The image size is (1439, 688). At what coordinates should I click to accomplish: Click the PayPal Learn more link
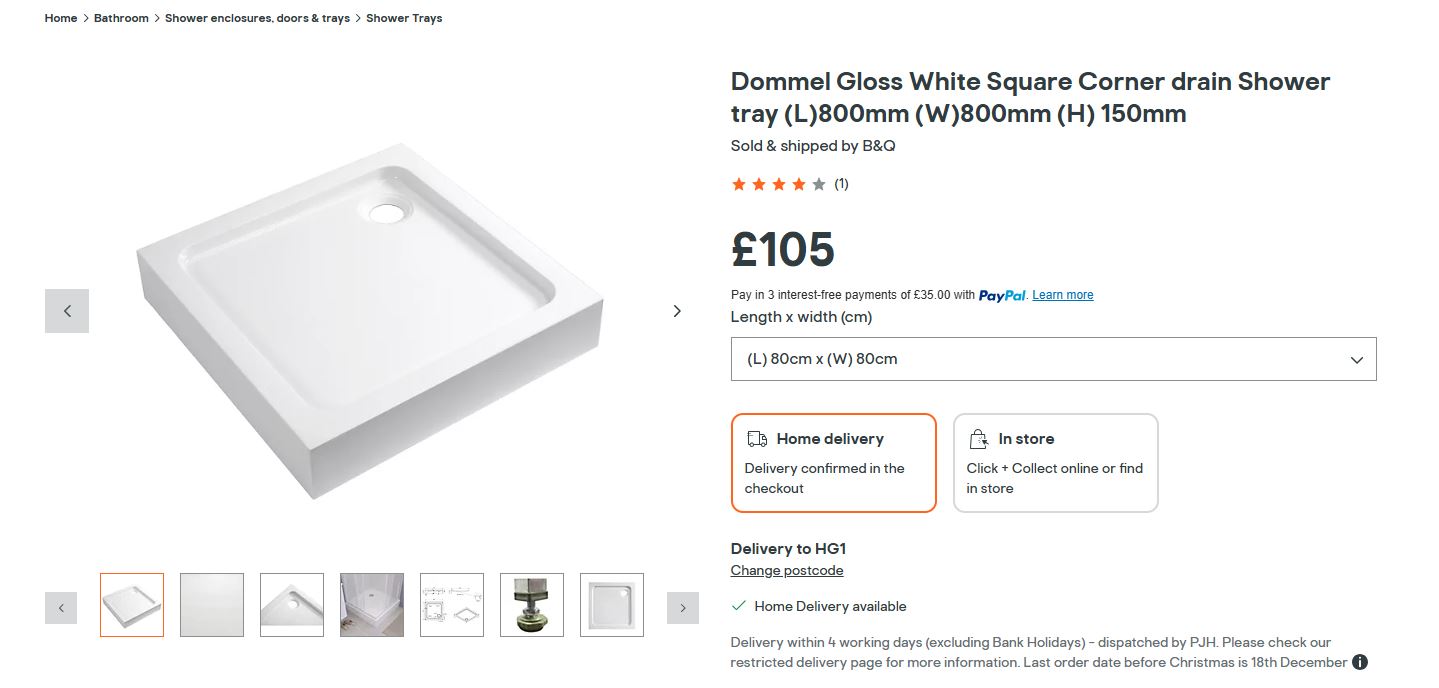(x=1062, y=295)
